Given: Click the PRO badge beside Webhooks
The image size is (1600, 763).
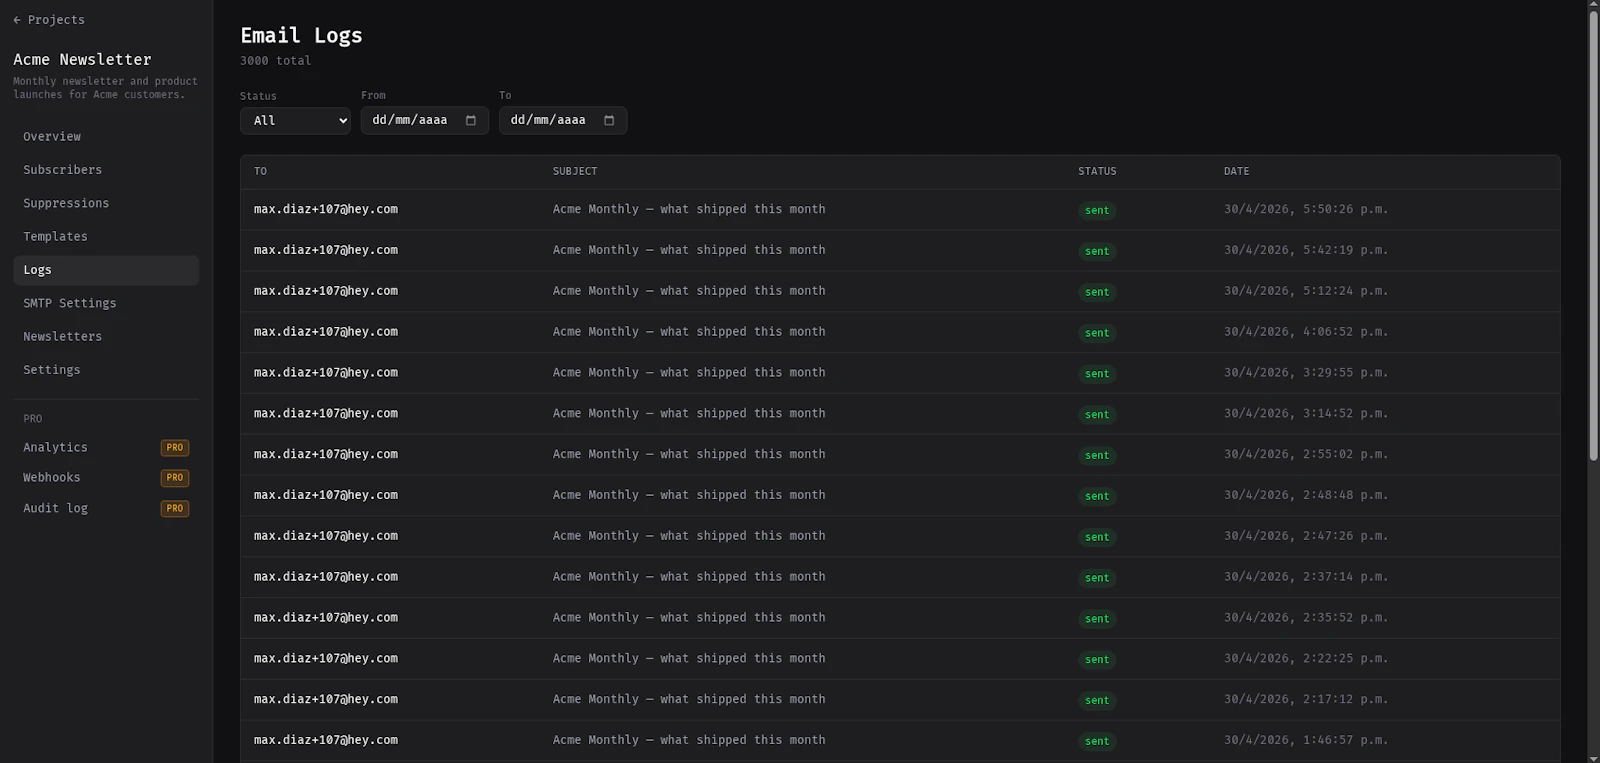Looking at the screenshot, I should click(175, 478).
